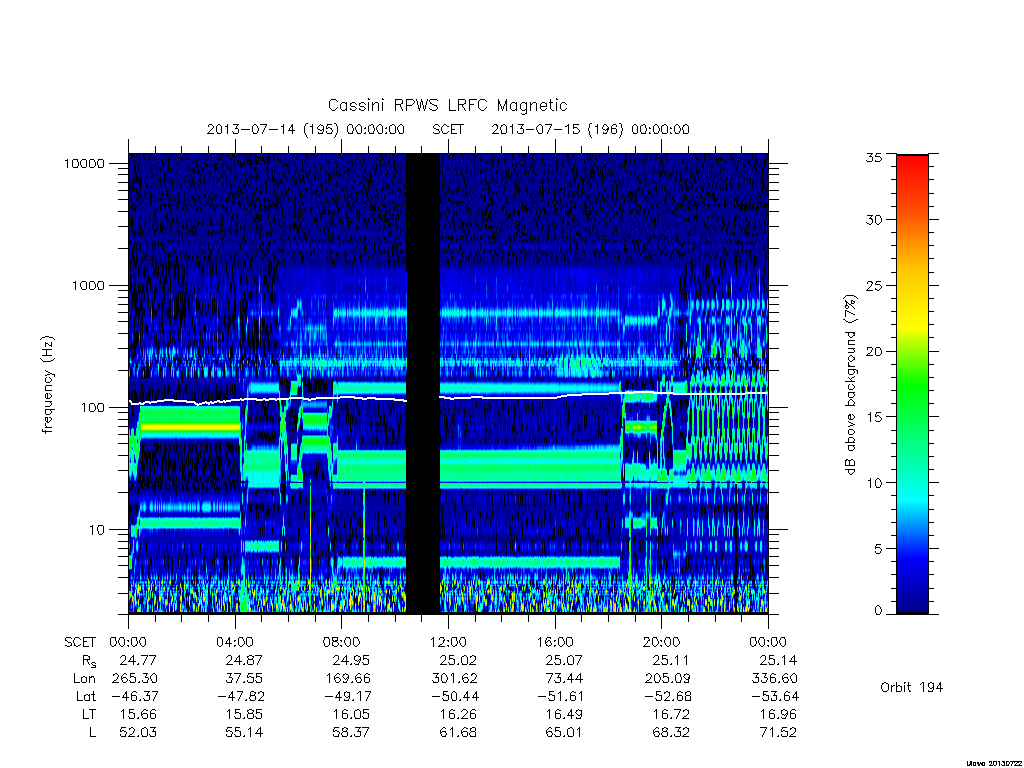Click the Rs value 24.77
The image size is (1024, 768).
tap(138, 660)
